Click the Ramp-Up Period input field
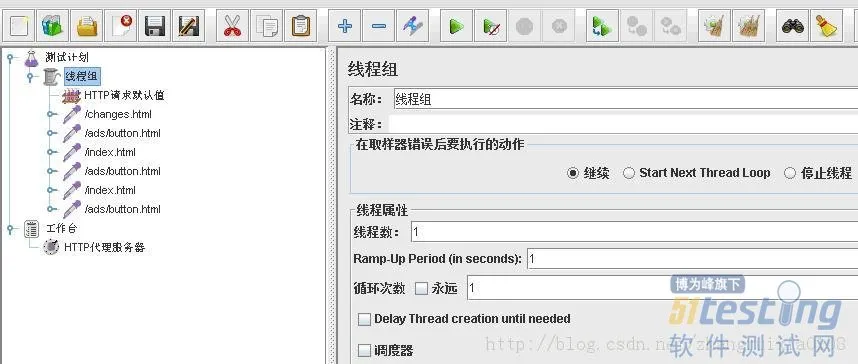Image resolution: width=858 pixels, height=364 pixels. pos(692,258)
